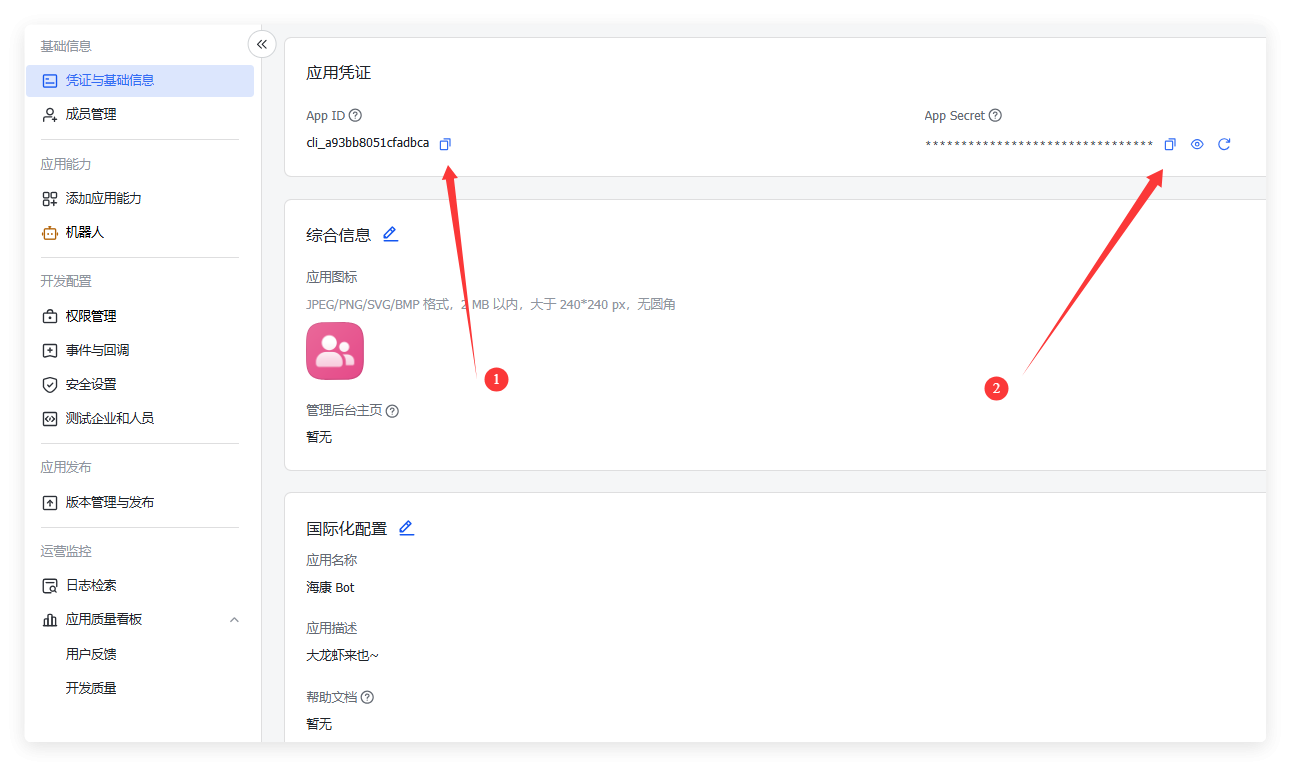Open 添加应用能力 page
Viewport: 1290px width, 766px height.
click(103, 199)
